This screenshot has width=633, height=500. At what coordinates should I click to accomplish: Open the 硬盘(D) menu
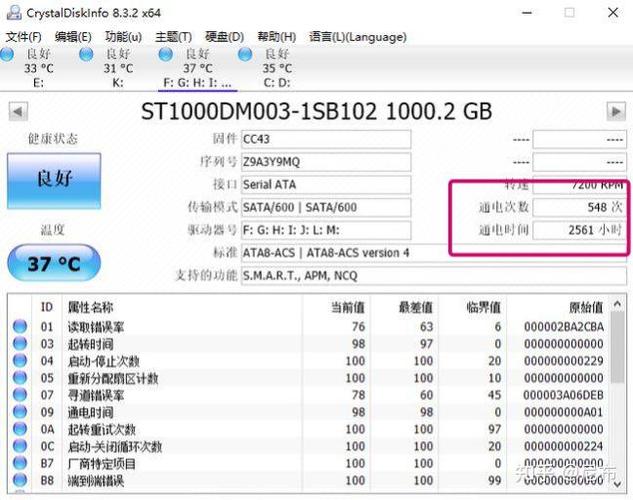pos(224,37)
